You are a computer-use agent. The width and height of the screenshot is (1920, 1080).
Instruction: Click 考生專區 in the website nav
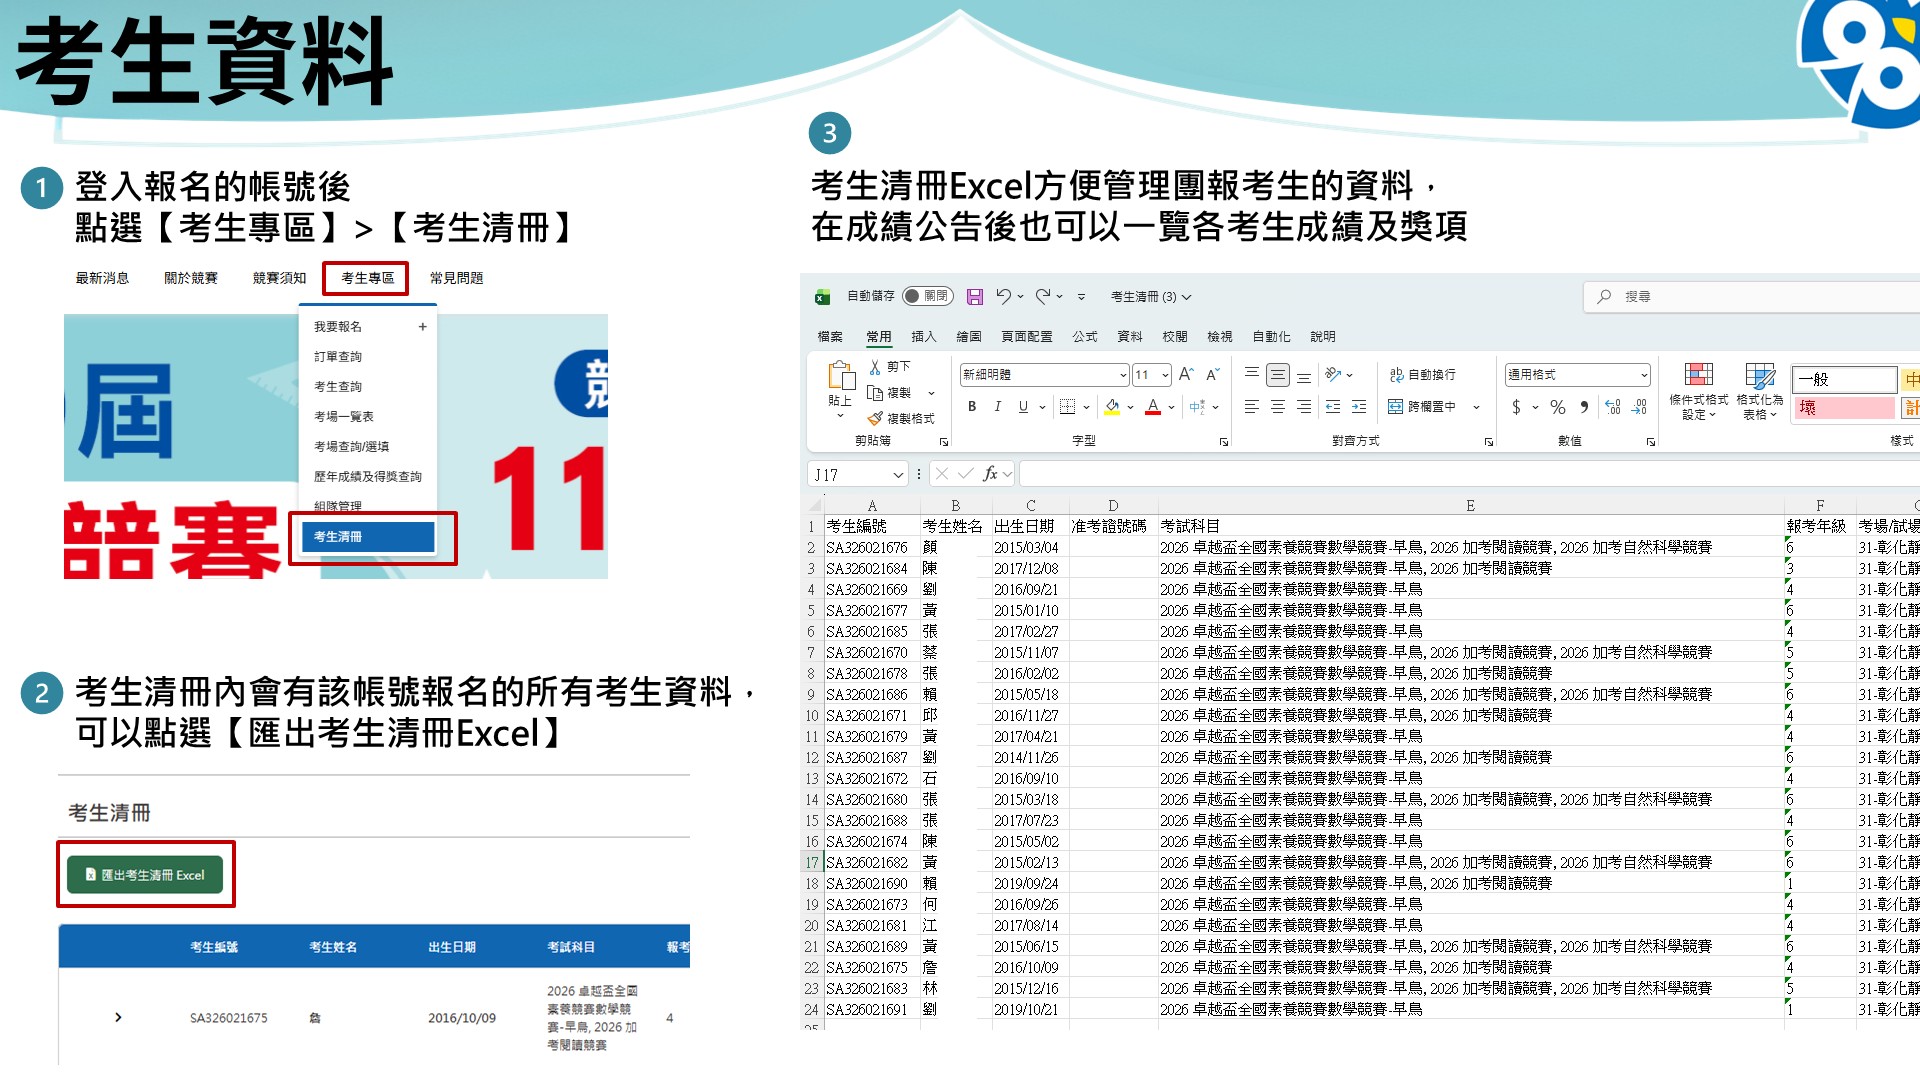[367, 278]
